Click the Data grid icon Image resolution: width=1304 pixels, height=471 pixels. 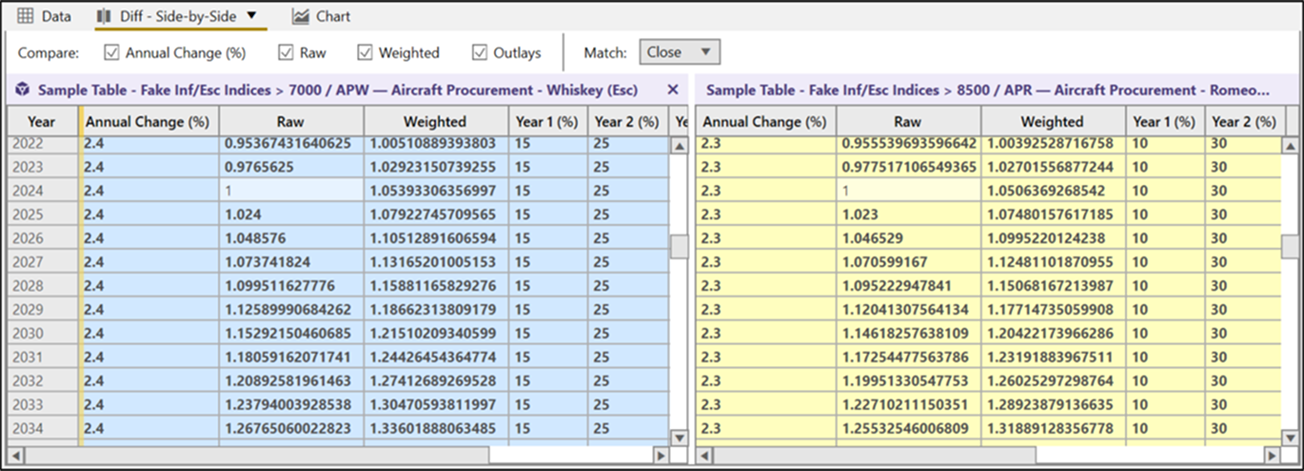click(x=25, y=16)
